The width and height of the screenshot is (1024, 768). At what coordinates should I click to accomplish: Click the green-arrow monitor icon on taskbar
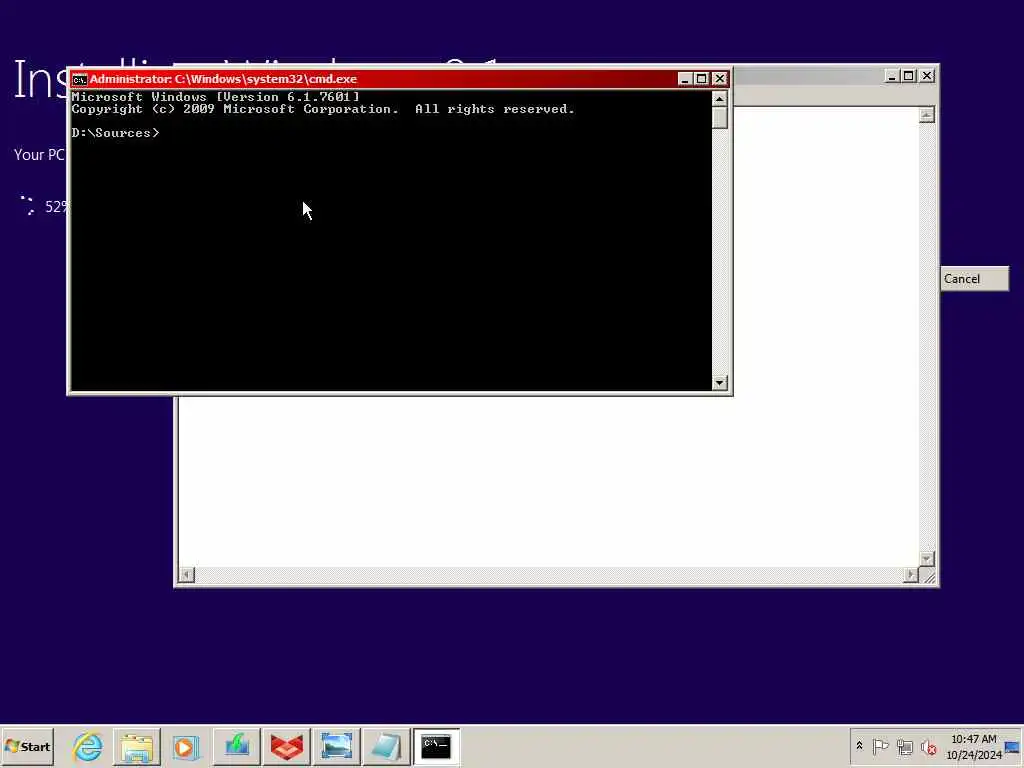click(x=236, y=746)
